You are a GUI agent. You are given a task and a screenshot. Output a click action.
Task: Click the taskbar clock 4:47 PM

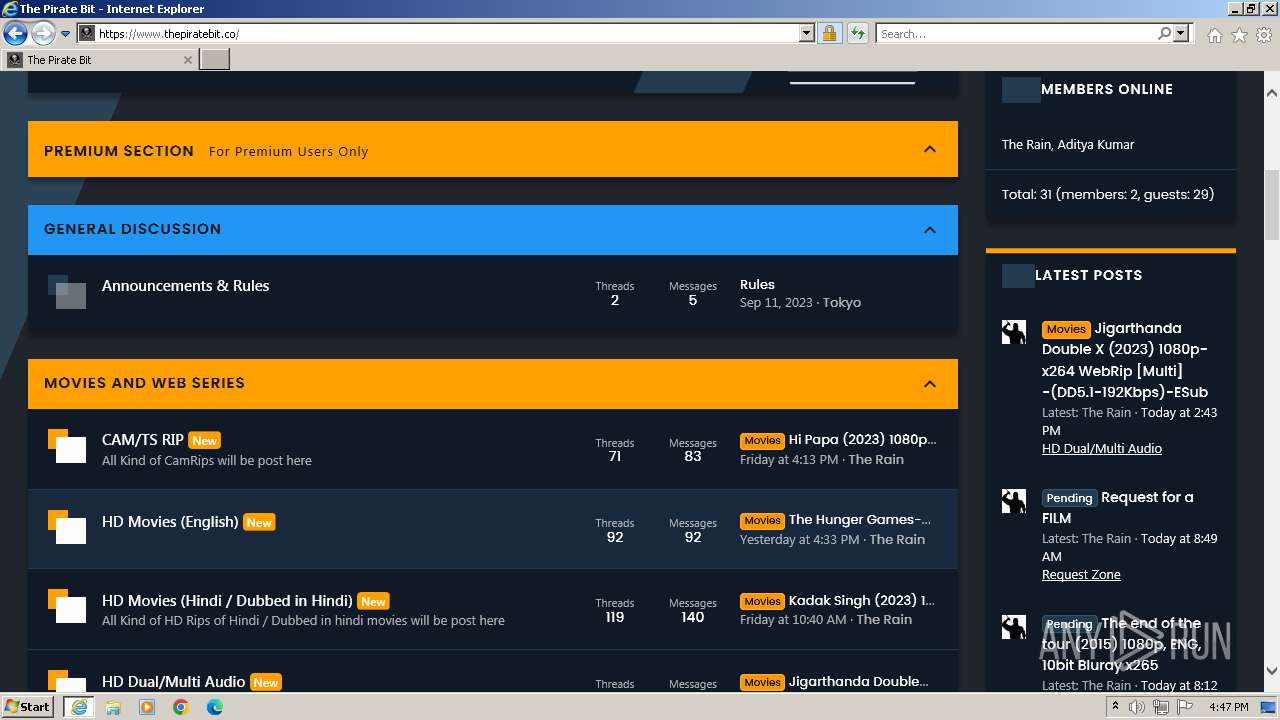(1228, 707)
